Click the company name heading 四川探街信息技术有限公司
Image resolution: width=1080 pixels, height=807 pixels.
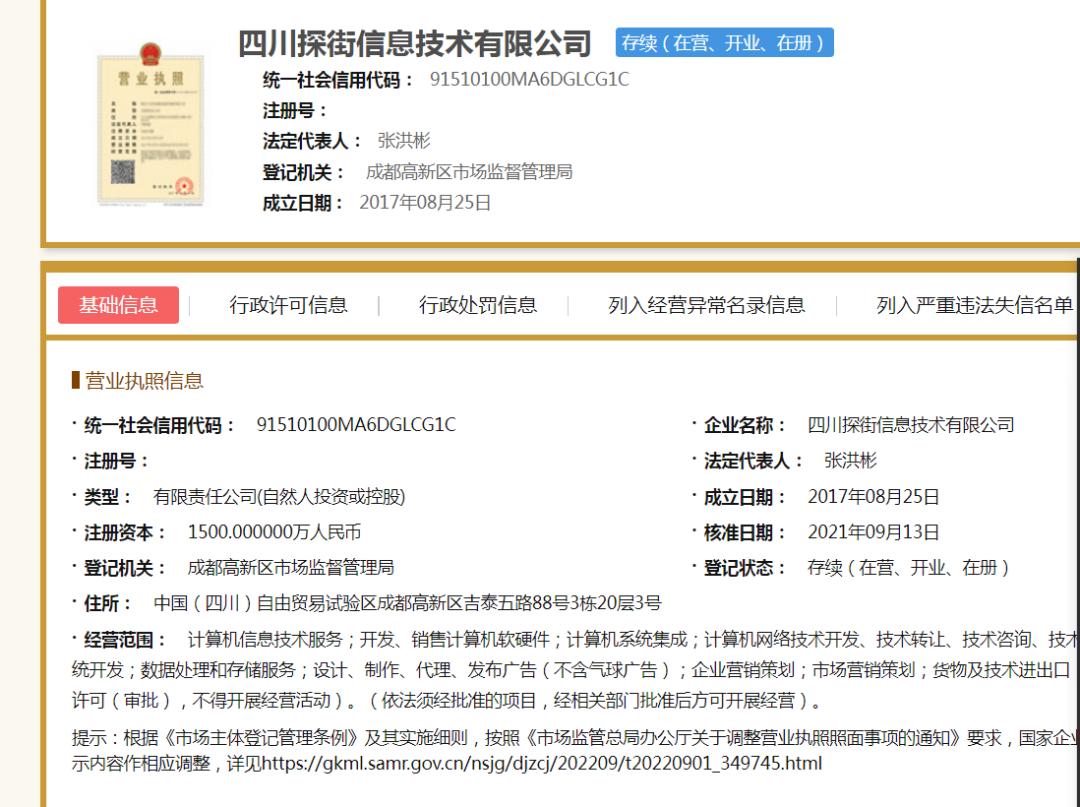click(415, 44)
